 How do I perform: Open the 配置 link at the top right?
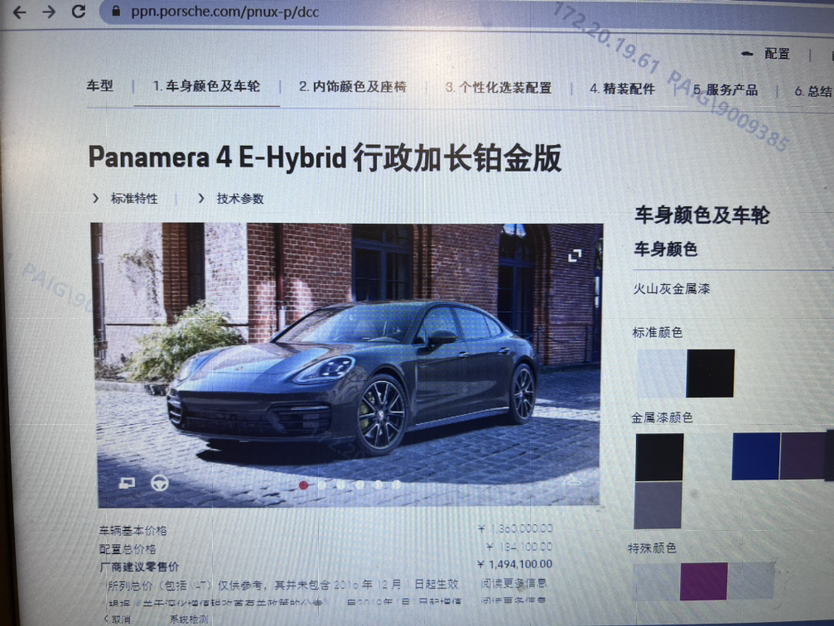777,54
